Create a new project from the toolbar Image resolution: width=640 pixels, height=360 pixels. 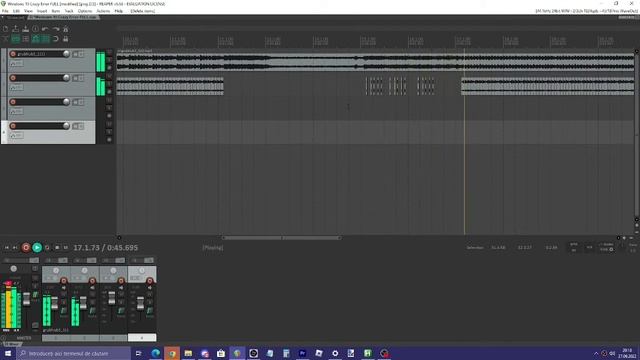[x=5, y=29]
